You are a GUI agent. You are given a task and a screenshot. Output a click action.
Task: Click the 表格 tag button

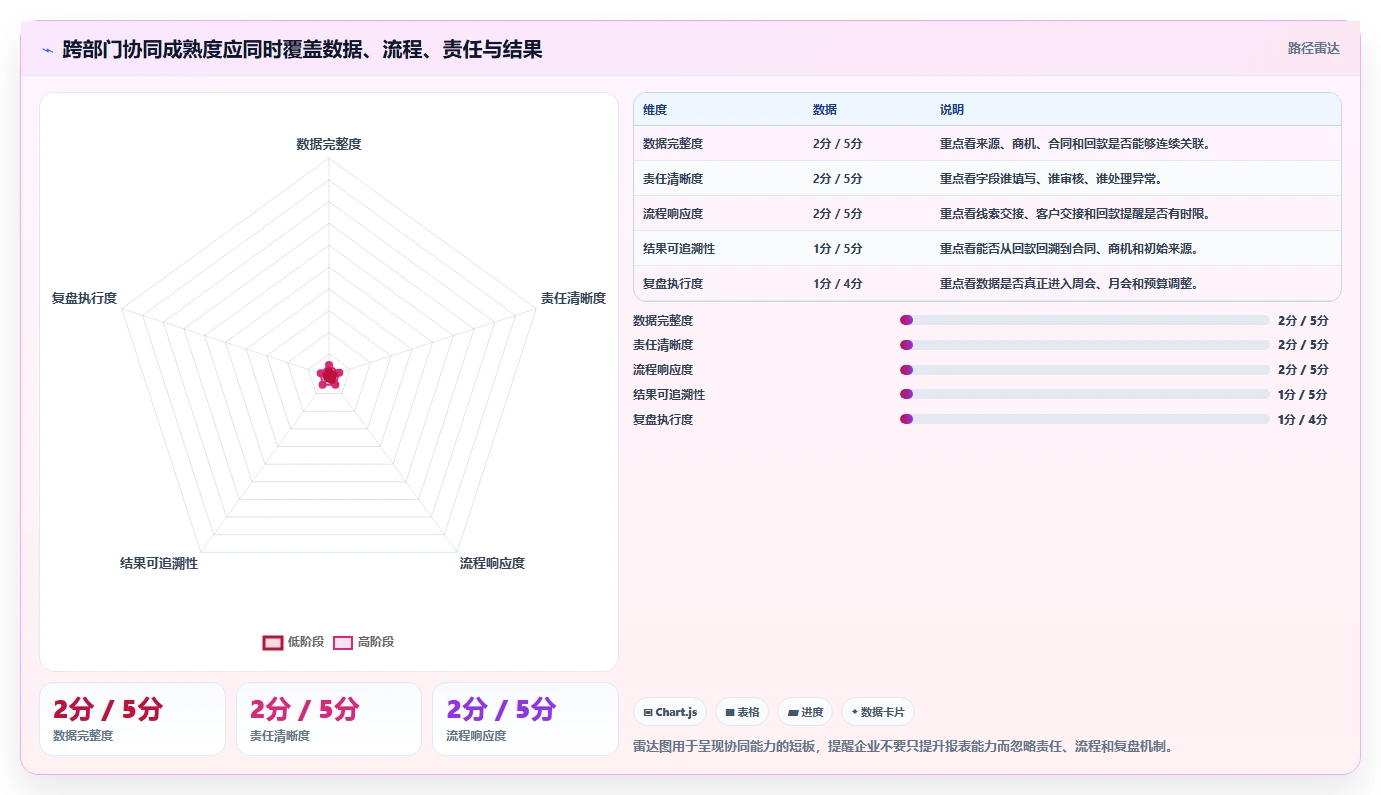(742, 713)
